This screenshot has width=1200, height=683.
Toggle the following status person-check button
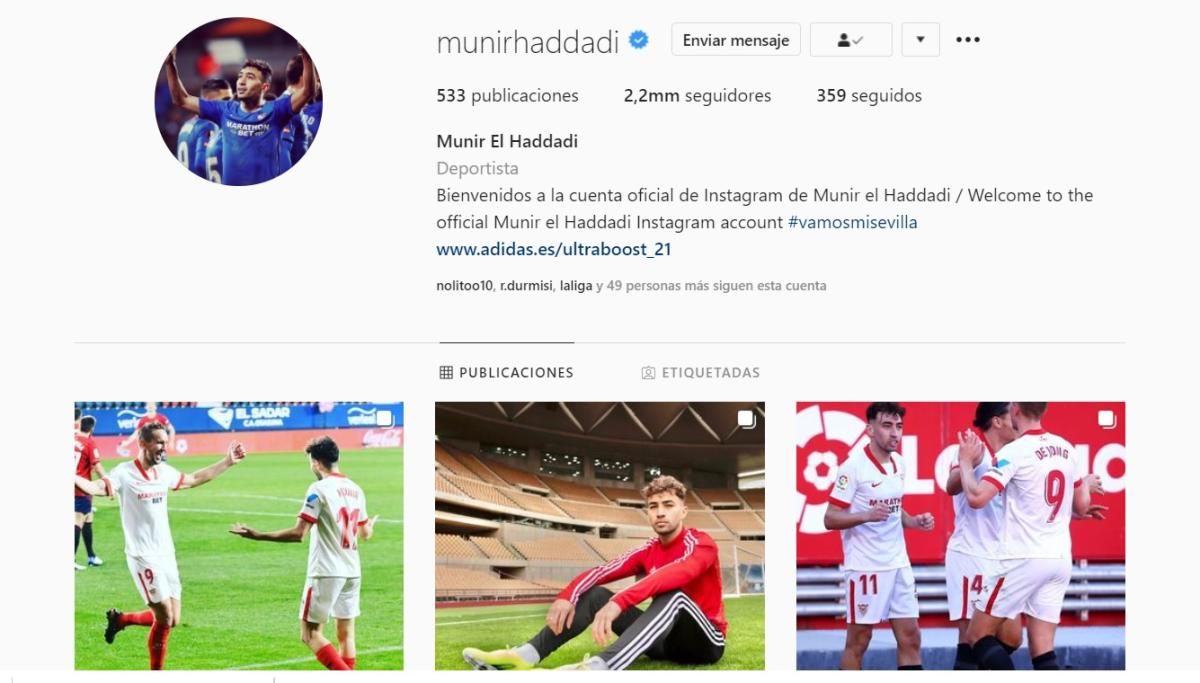coord(850,40)
